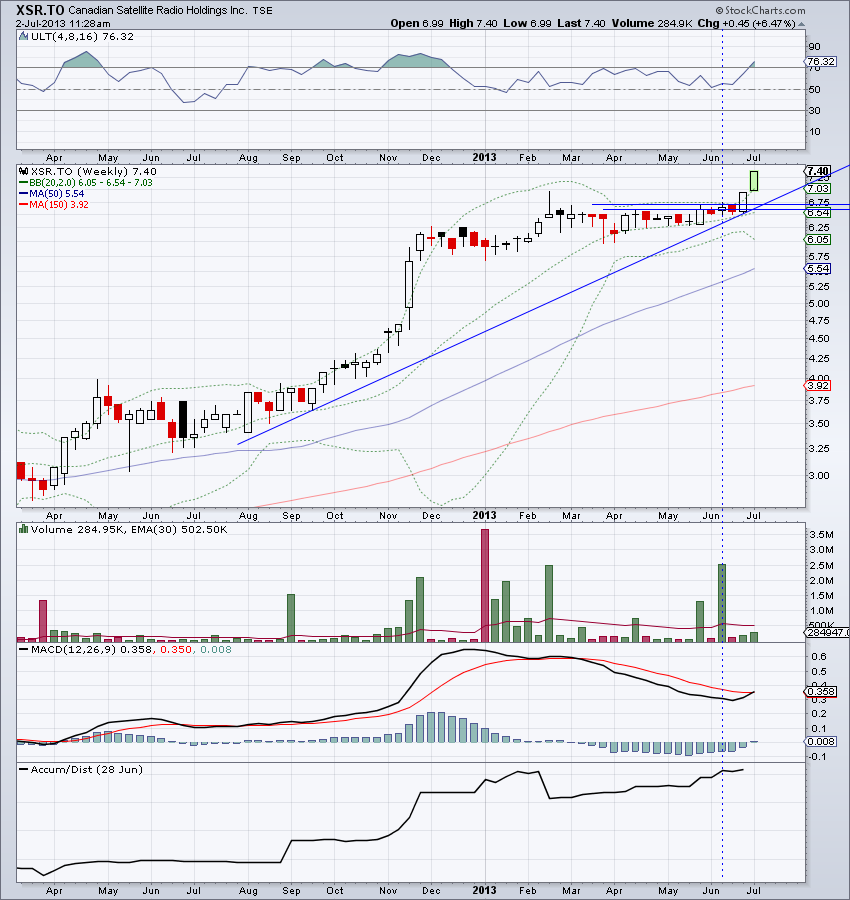
Task: Click the tall green June volume bar
Action: 722,603
